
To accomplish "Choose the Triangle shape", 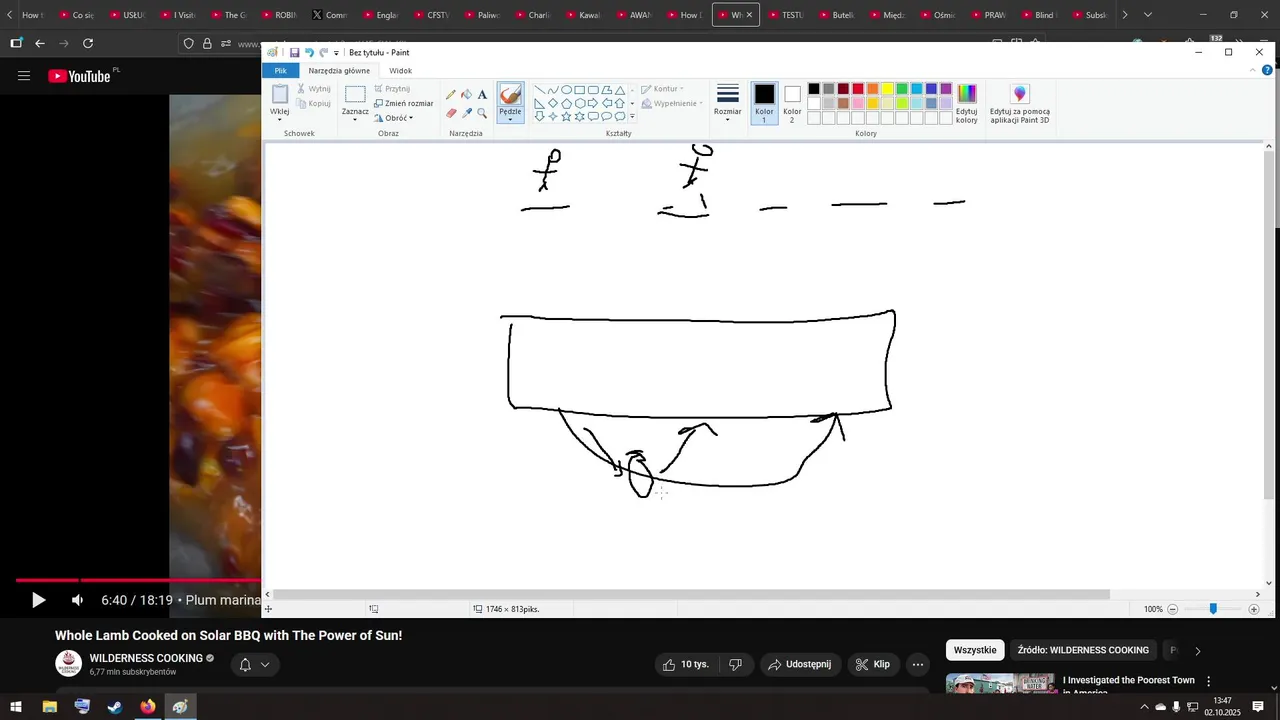I will (x=620, y=90).
